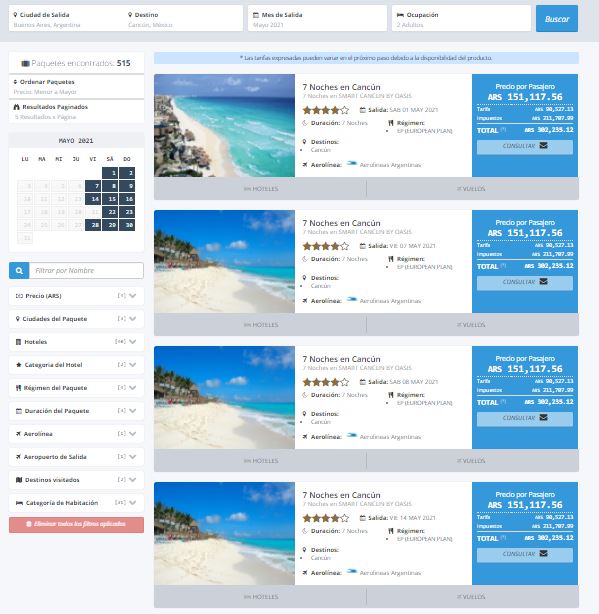Select day 15 in the Mayo 2021 calendar
The width and height of the screenshot is (599, 614).
tap(110, 199)
